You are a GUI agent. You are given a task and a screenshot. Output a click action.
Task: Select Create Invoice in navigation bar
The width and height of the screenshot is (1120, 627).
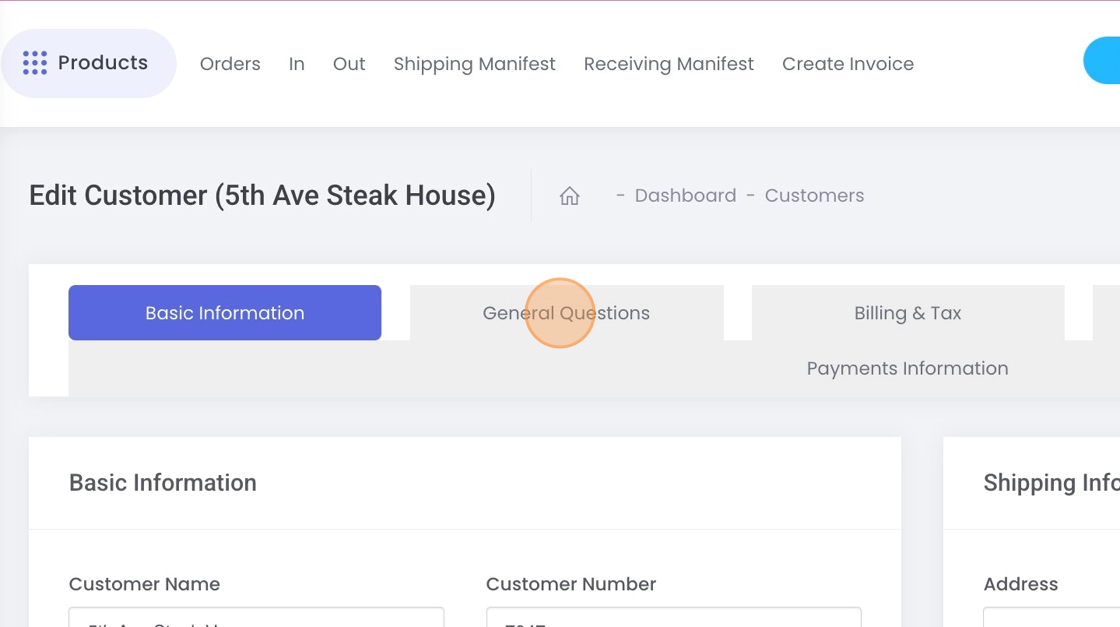tap(847, 64)
